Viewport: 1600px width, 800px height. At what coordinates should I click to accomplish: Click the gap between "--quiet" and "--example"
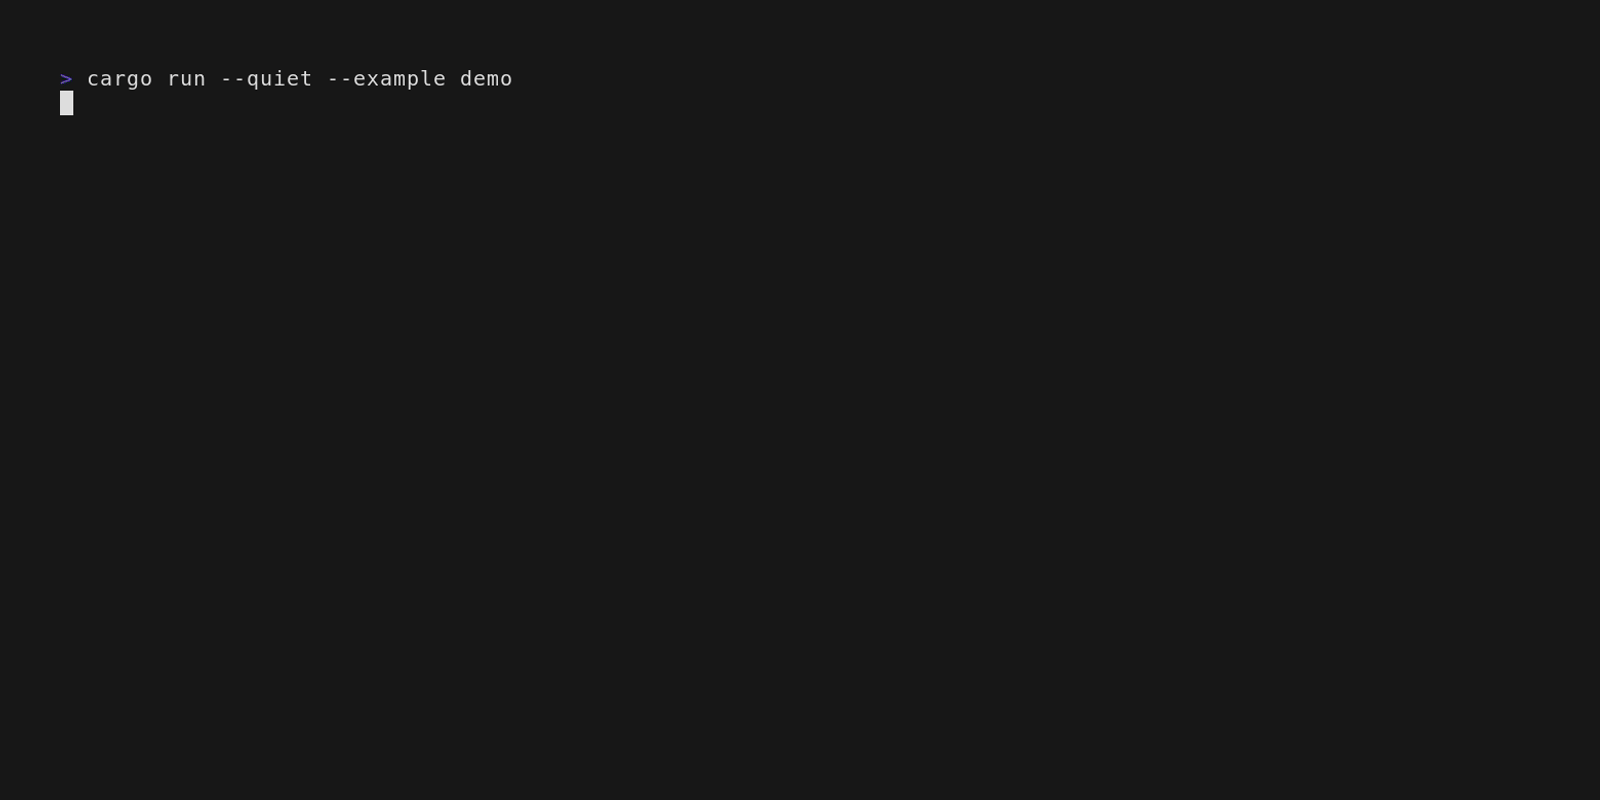click(x=320, y=79)
